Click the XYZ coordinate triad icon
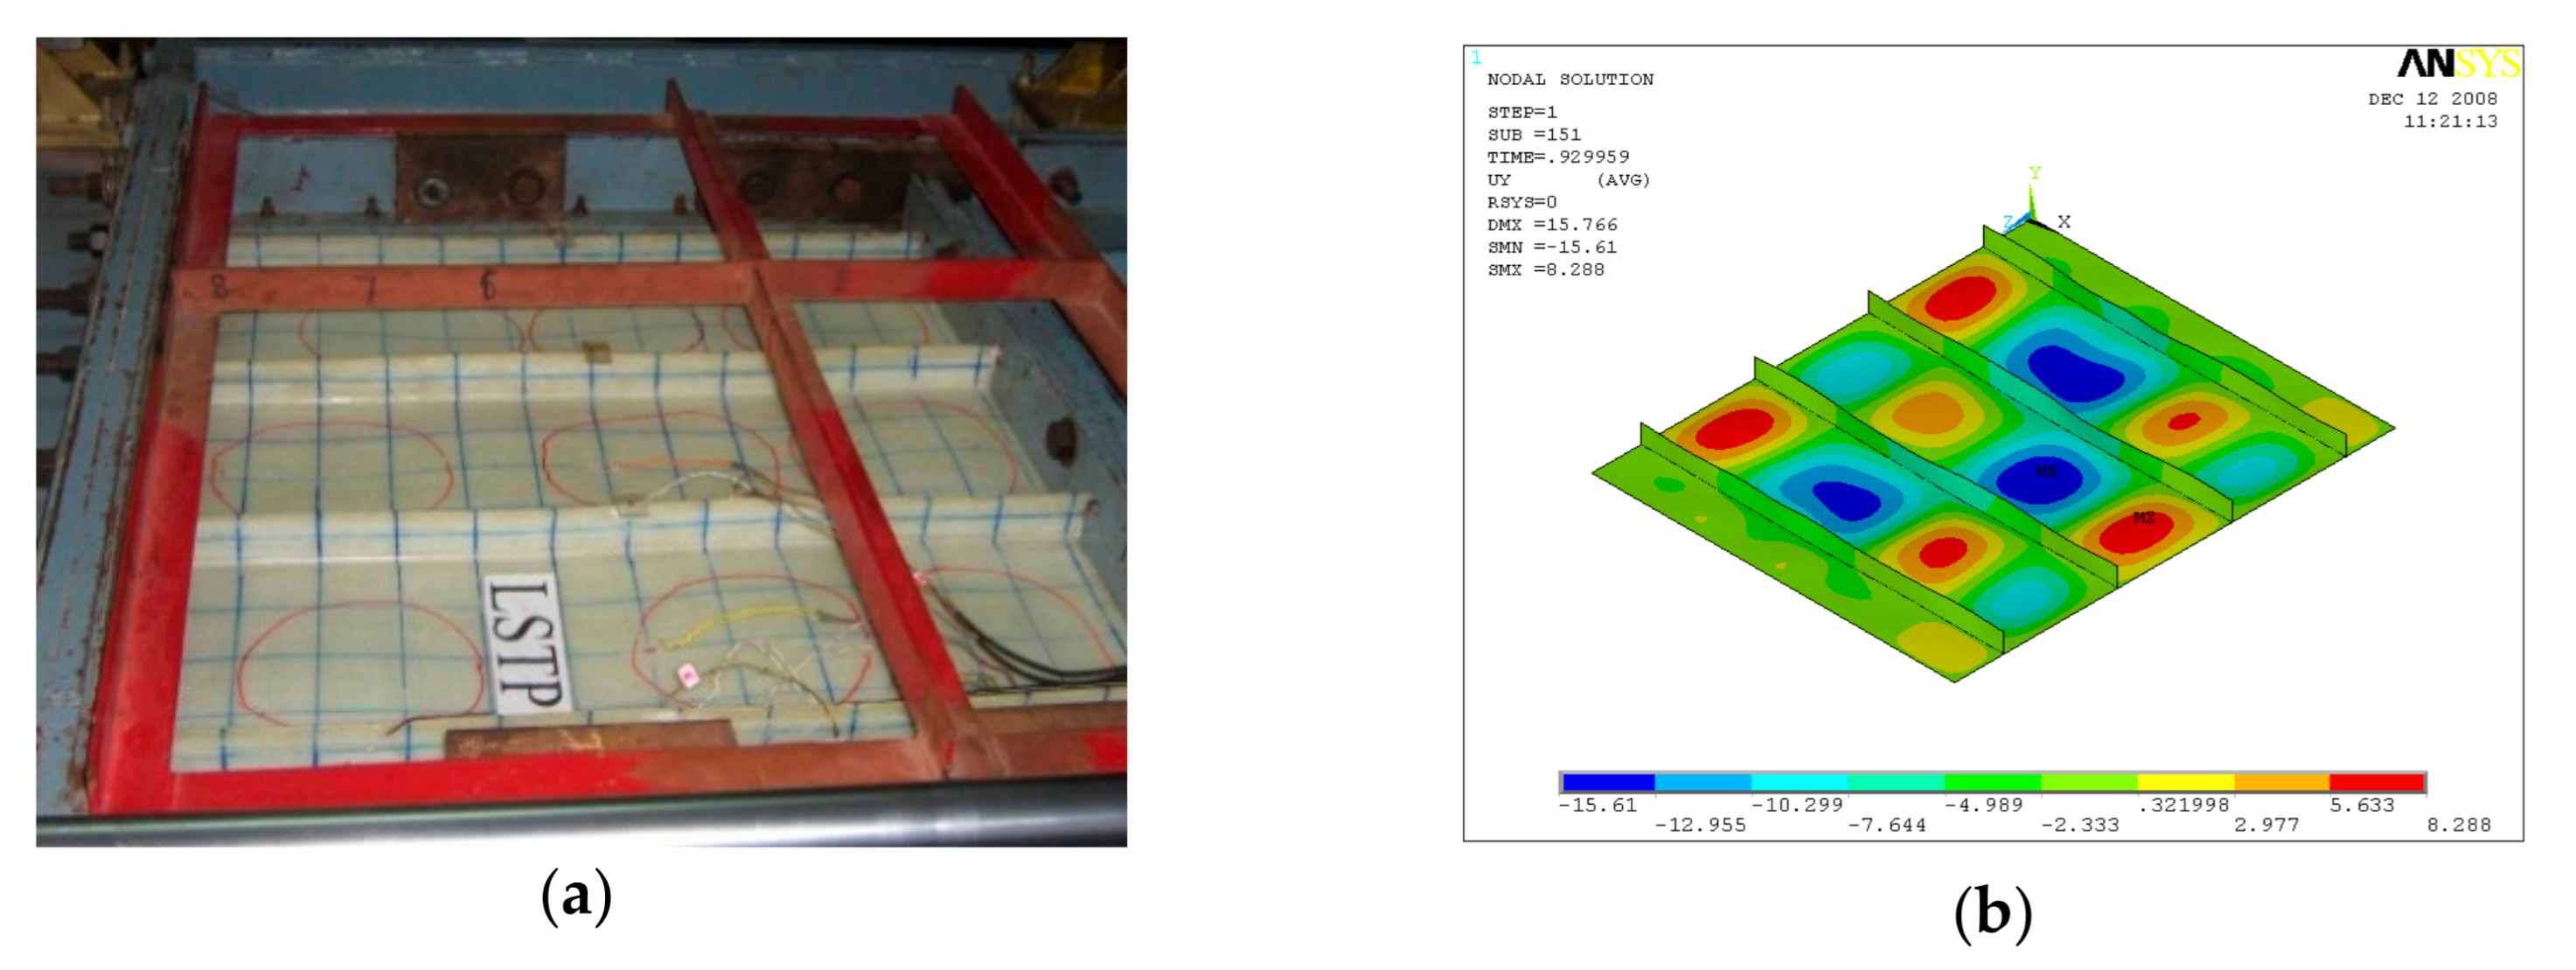The width and height of the screenshot is (2576, 970). 2034,208
